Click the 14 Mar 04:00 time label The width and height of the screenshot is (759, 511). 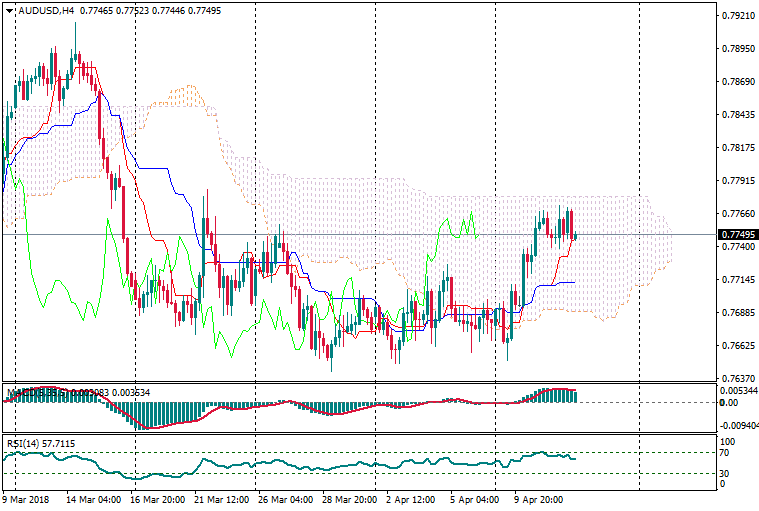pos(94,498)
